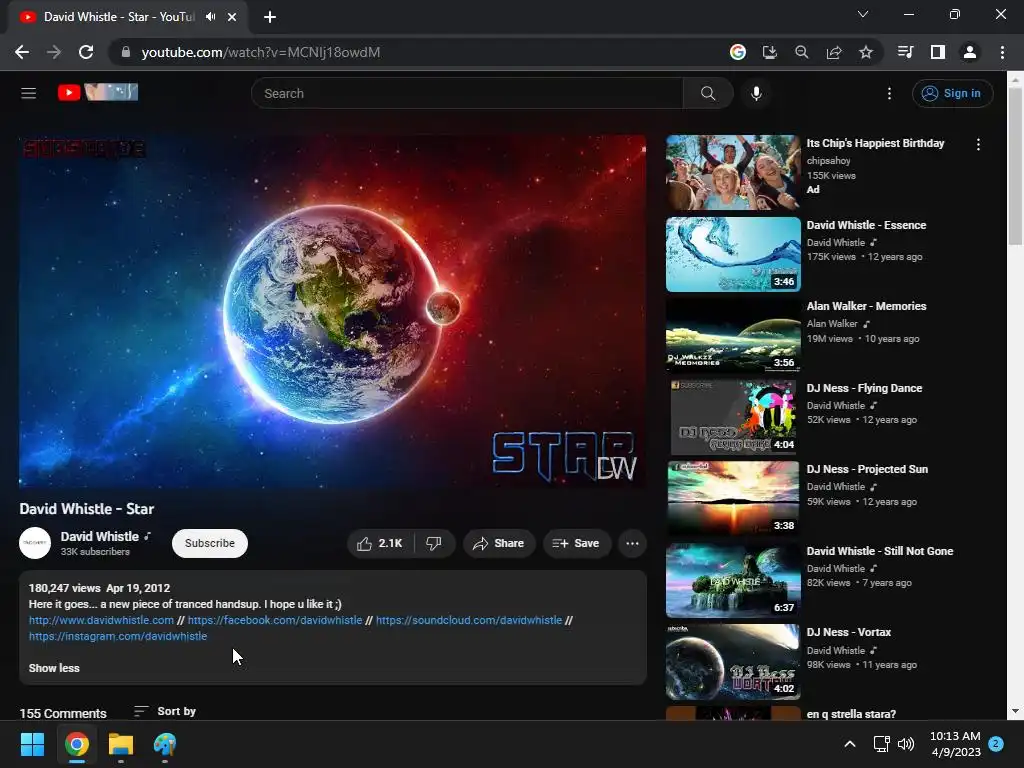Click the browser address bar URL
Image resolution: width=1024 pixels, height=768 pixels.
click(x=261, y=52)
